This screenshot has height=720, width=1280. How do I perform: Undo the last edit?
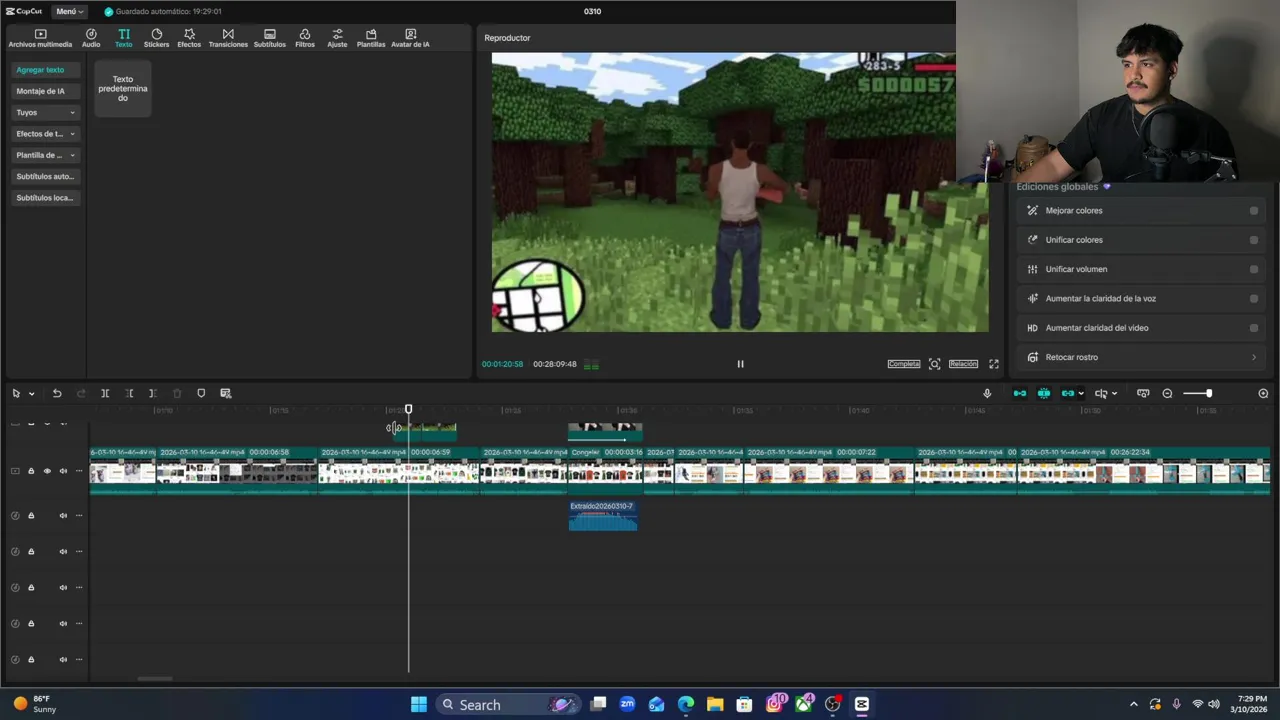click(x=57, y=393)
